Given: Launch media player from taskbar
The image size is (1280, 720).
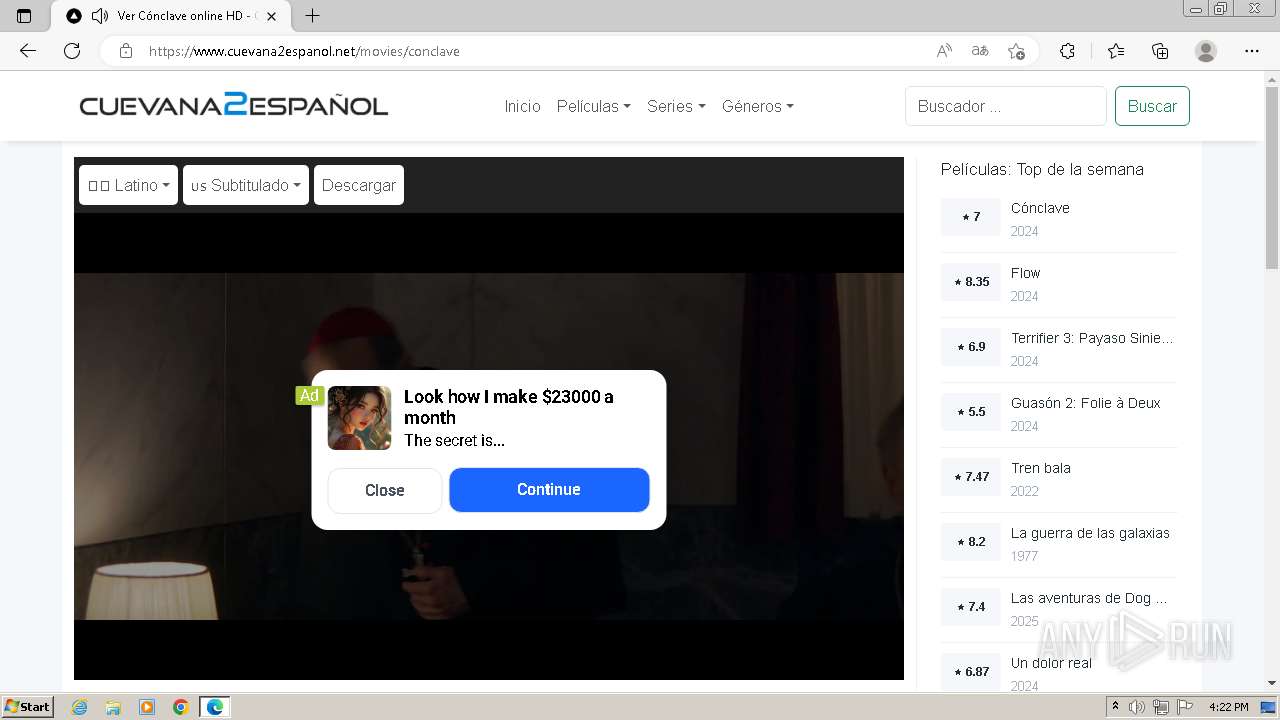Looking at the screenshot, I should click(147, 707).
